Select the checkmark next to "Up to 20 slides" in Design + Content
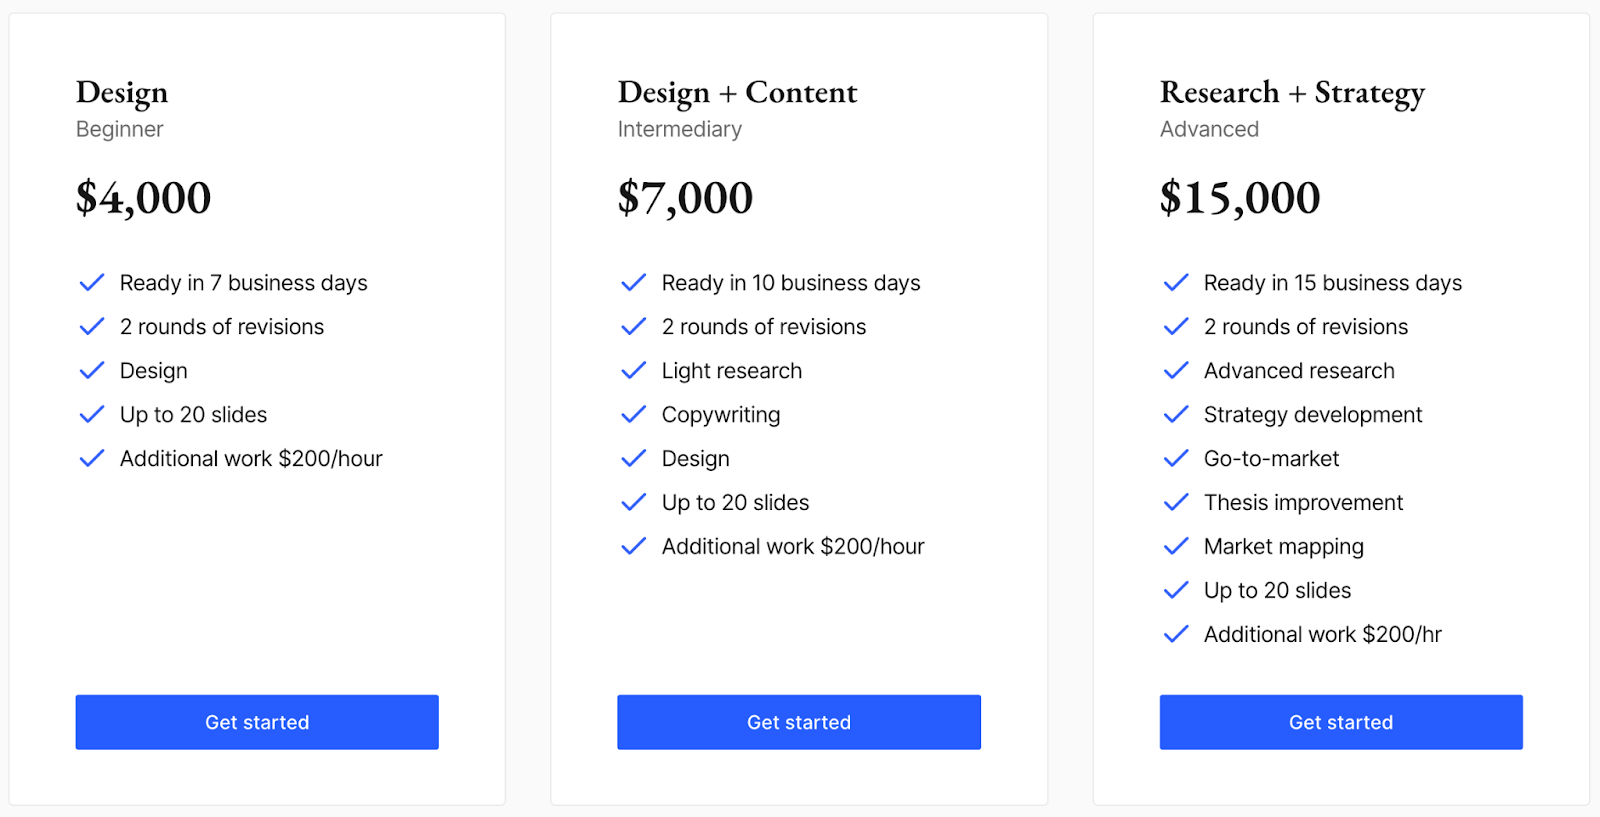 [x=633, y=502]
